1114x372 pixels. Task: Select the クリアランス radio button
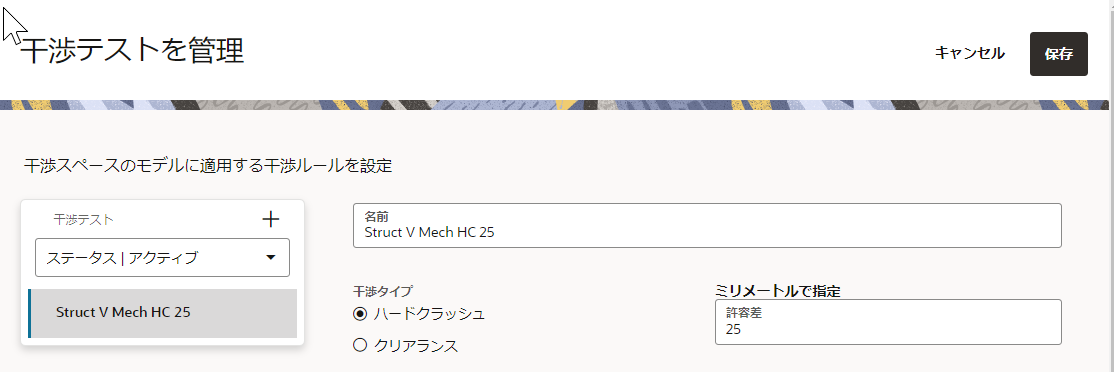point(360,345)
